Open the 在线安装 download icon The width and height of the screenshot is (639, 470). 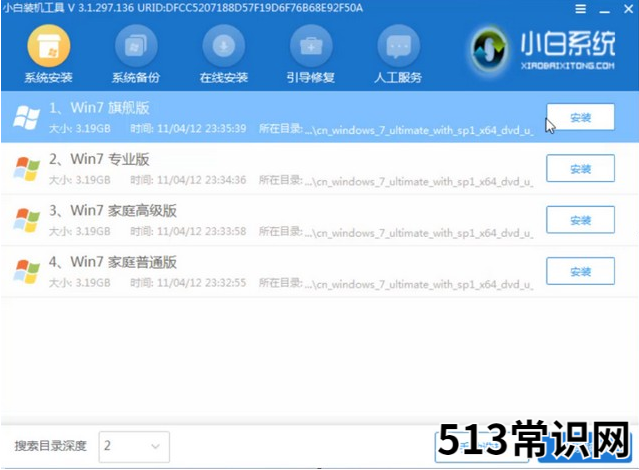(224, 46)
